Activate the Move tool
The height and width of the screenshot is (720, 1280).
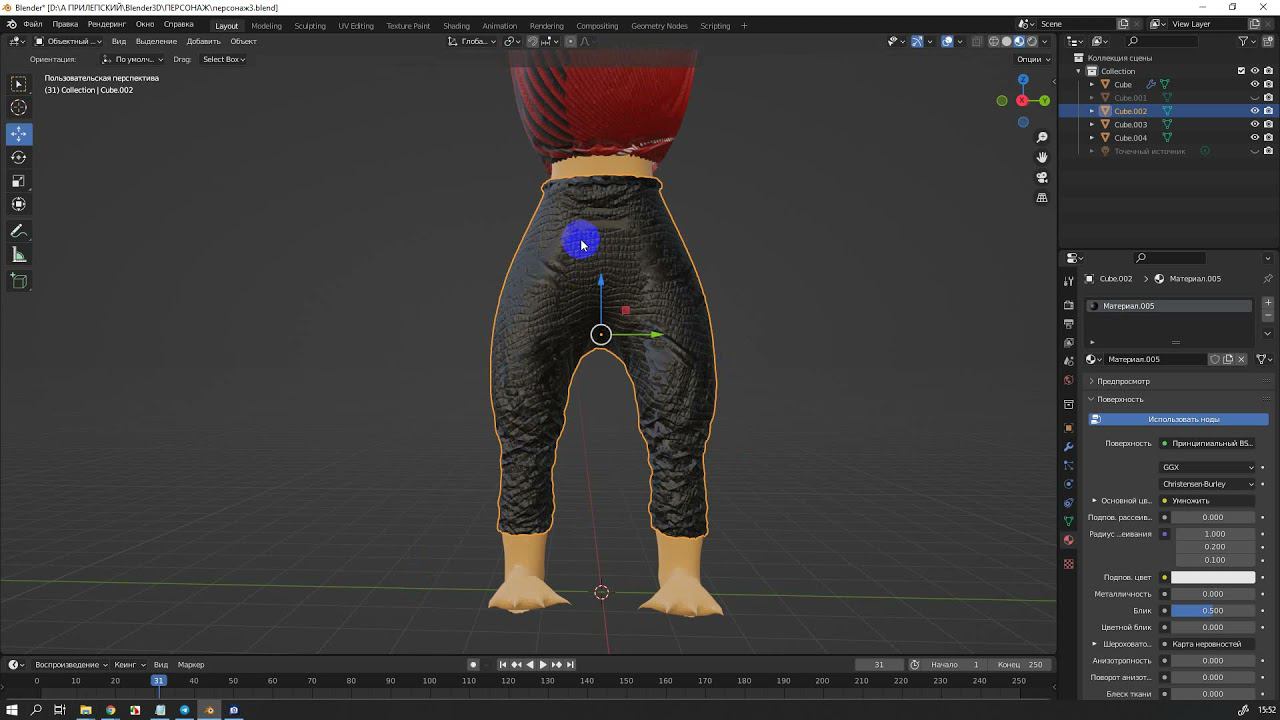19,134
